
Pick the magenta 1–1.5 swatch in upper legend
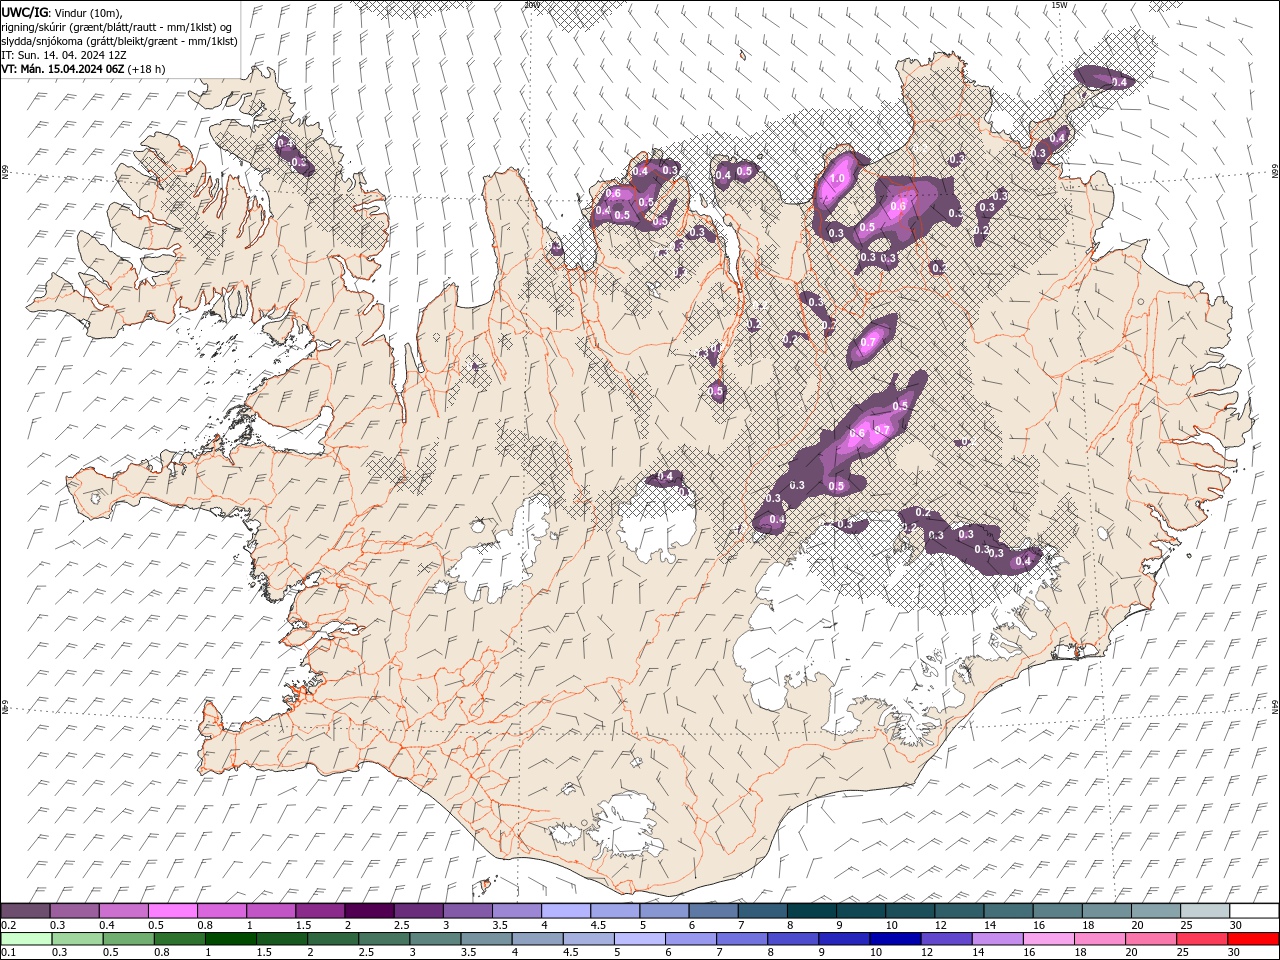point(271,911)
